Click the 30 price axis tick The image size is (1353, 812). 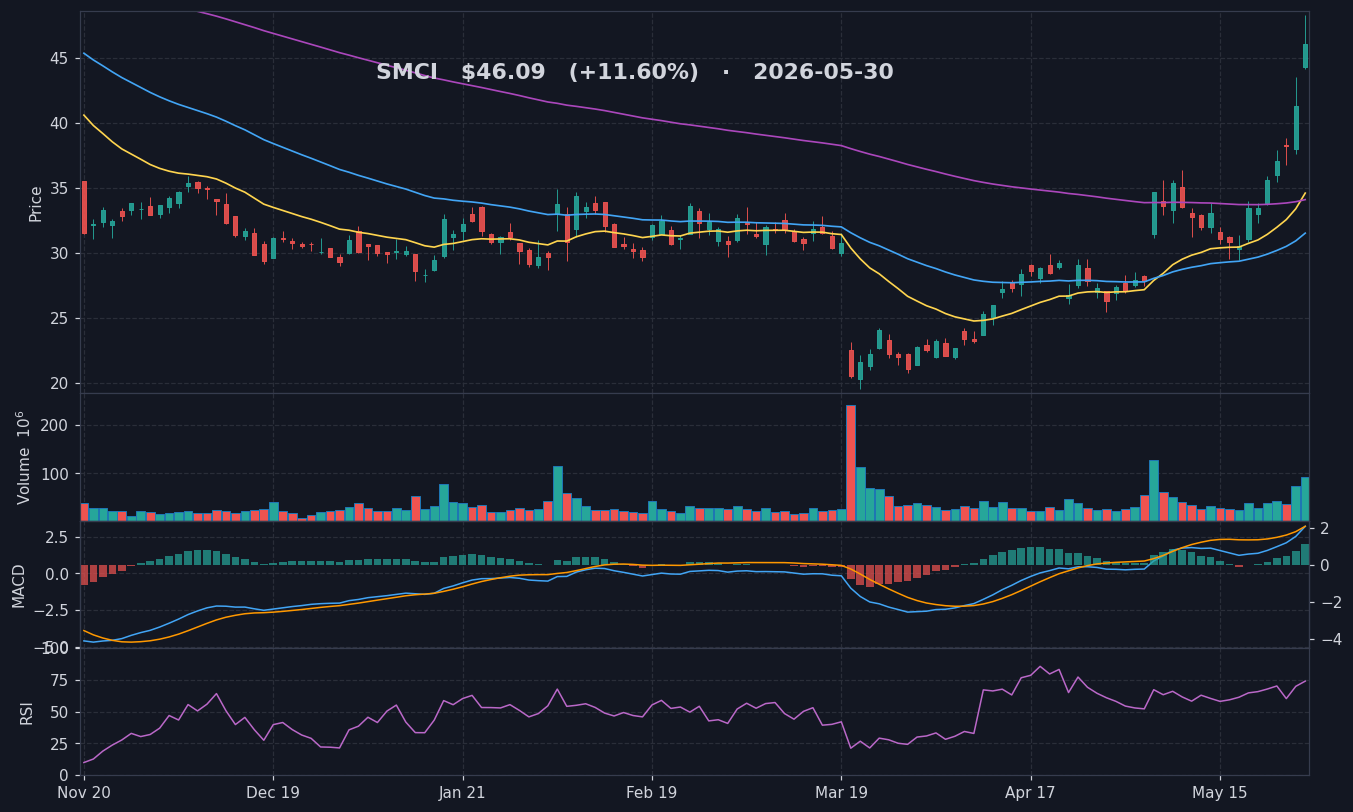[58, 253]
